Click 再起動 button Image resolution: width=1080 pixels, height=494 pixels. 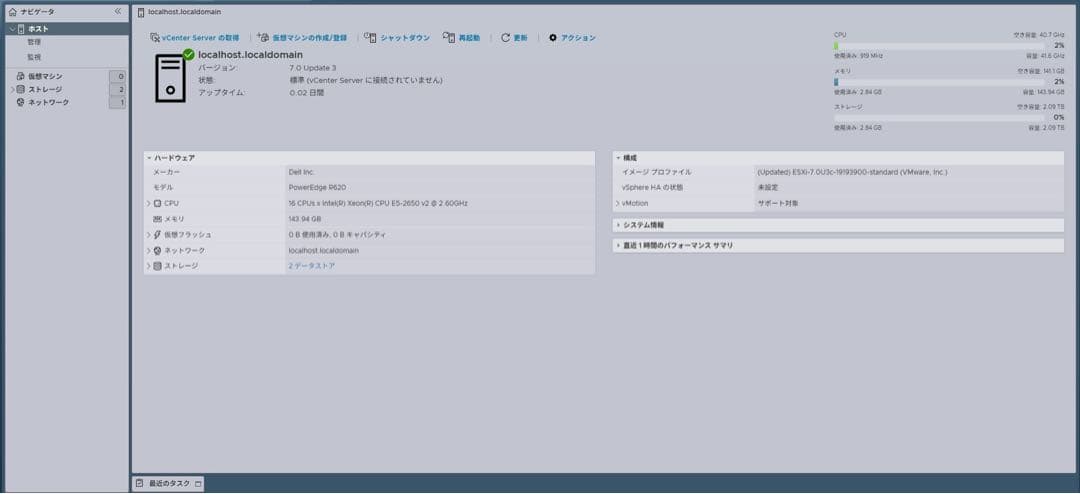(461, 38)
